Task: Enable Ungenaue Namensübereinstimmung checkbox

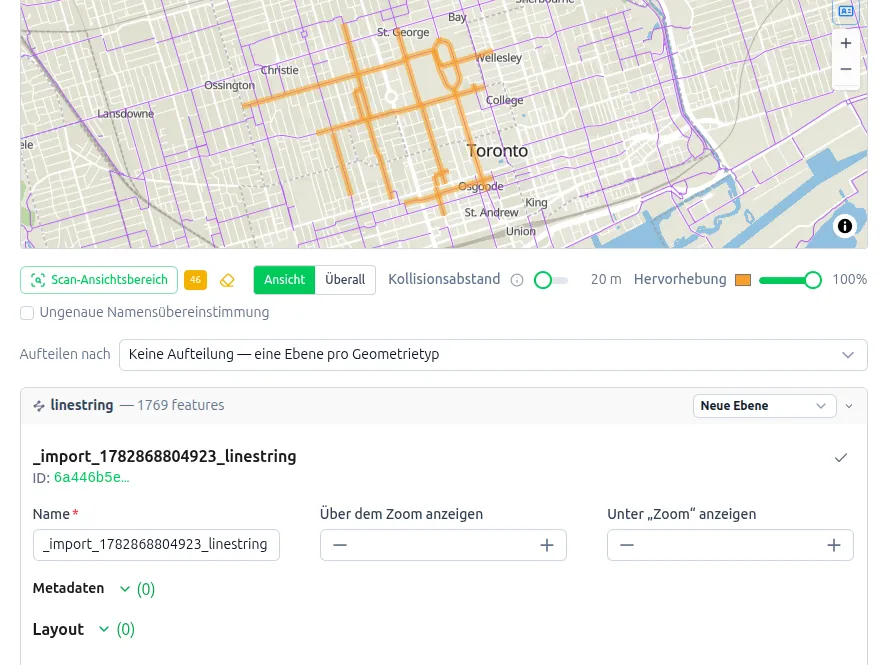Action: point(27,313)
